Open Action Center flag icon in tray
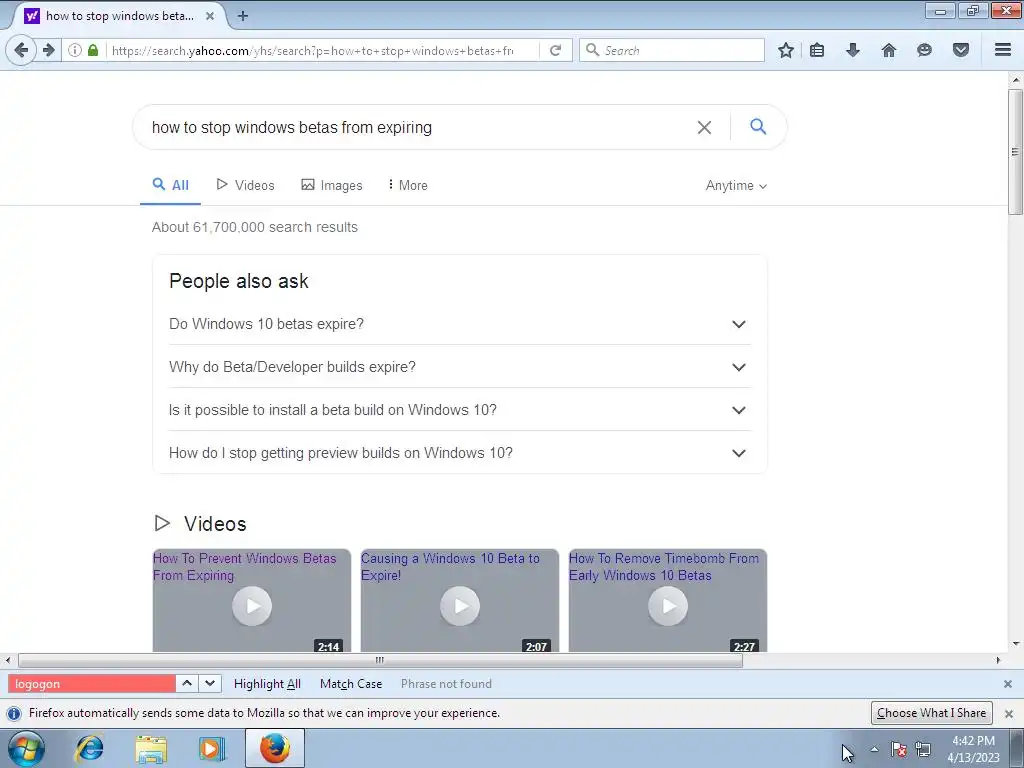 [x=899, y=749]
